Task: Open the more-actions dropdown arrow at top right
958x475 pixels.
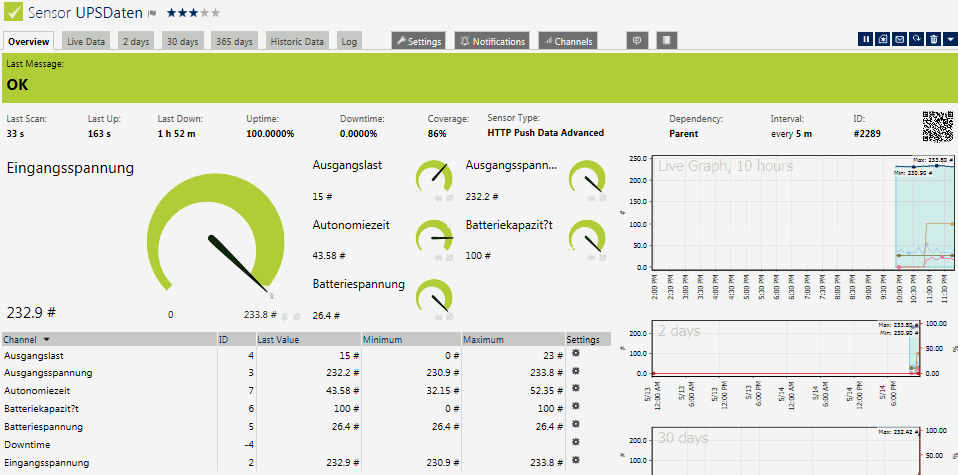Action: pyautogui.click(x=950, y=39)
